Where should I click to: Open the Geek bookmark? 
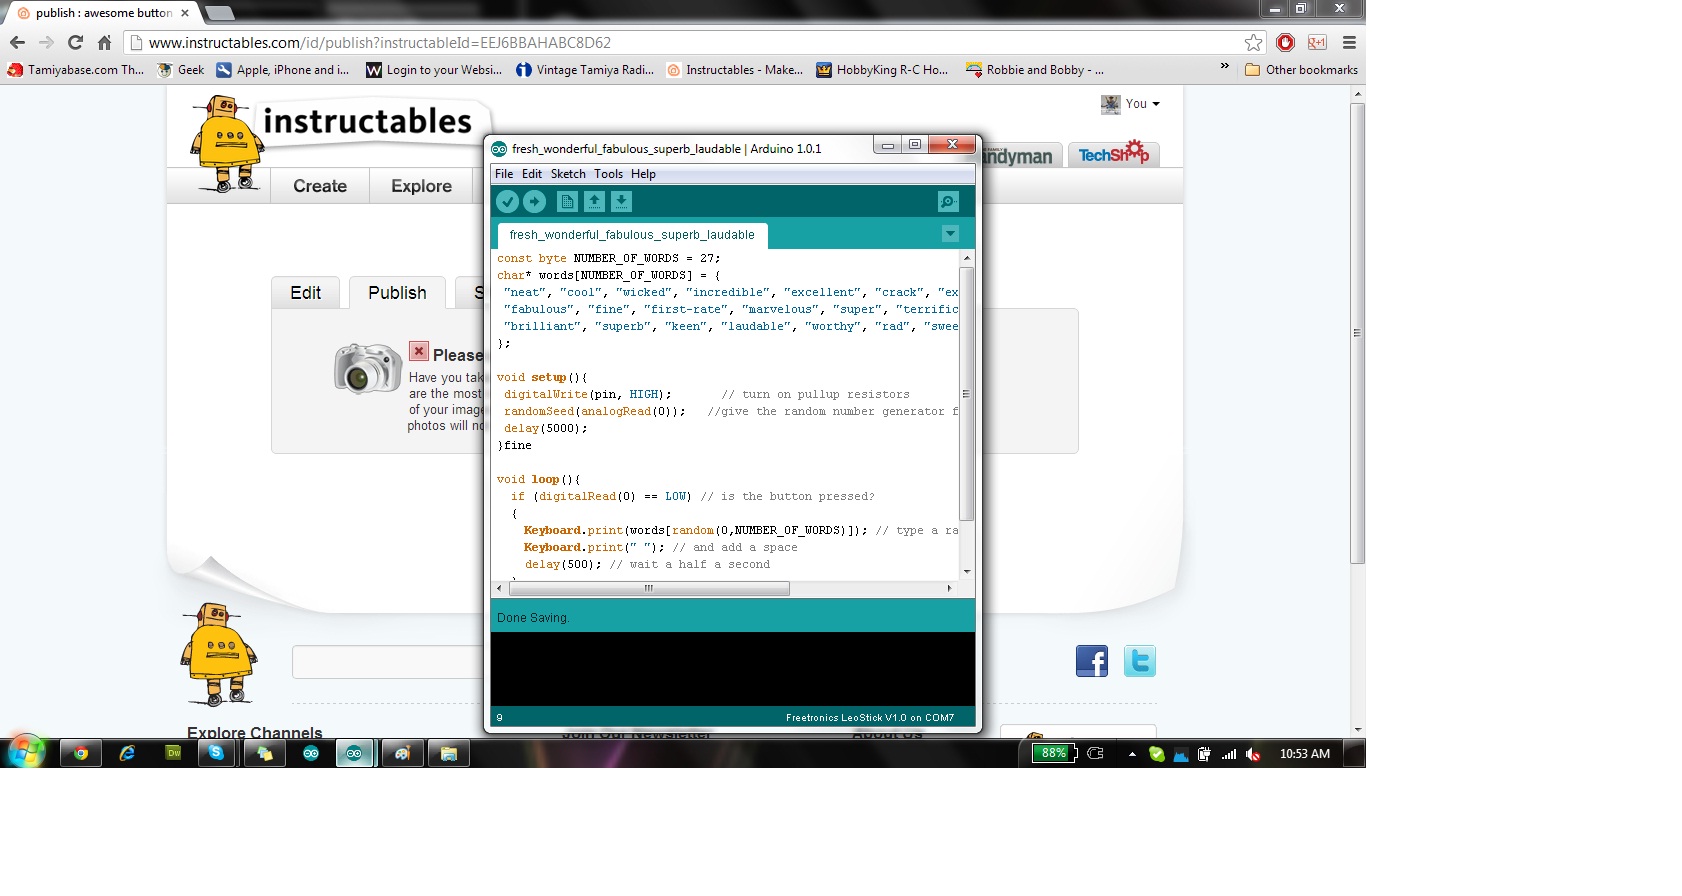(181, 70)
